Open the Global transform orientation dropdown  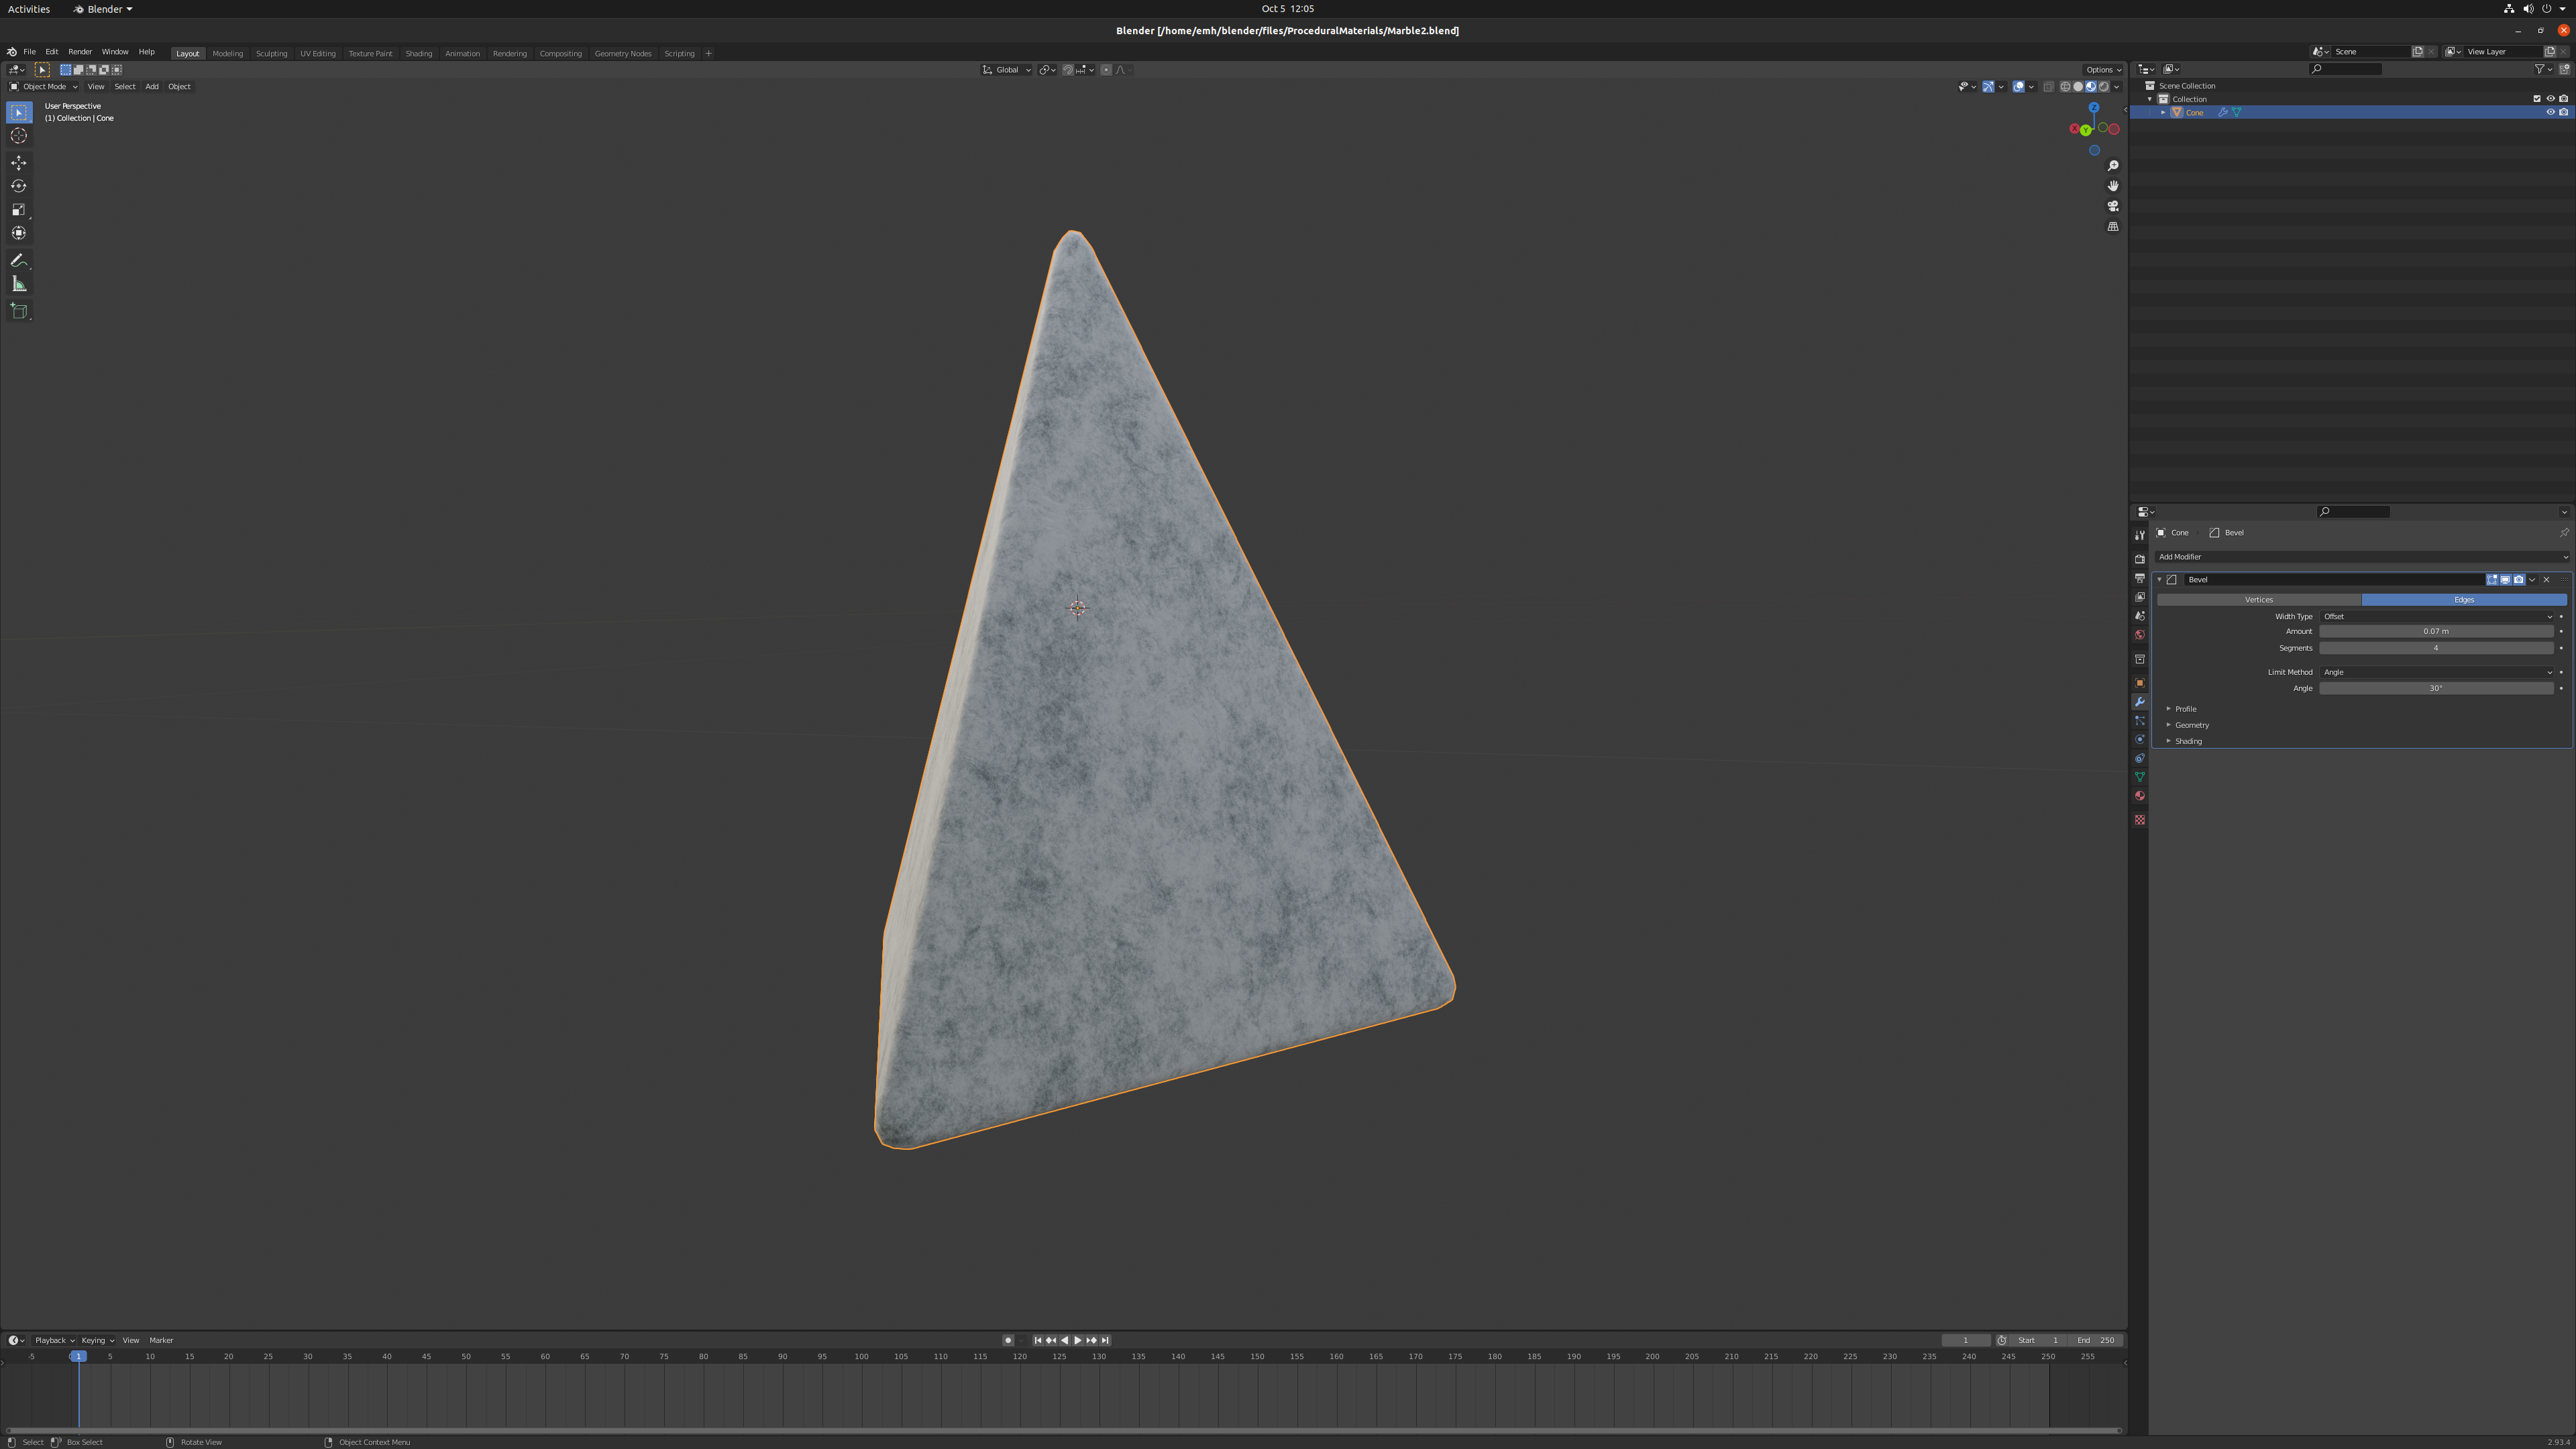click(1007, 70)
